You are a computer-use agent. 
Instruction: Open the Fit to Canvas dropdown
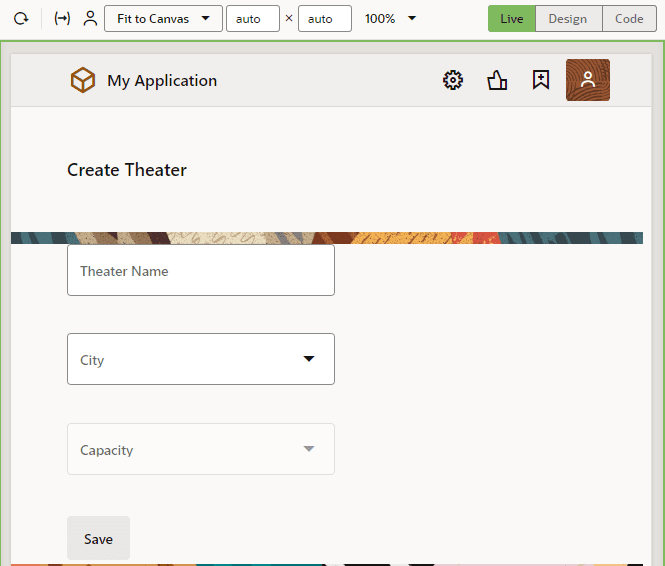coord(163,19)
